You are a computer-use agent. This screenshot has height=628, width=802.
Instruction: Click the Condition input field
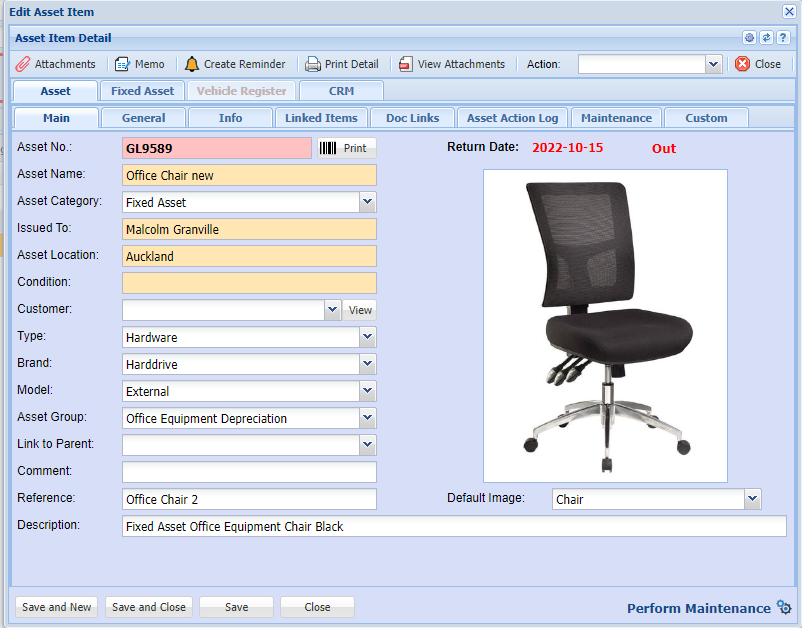[249, 283]
